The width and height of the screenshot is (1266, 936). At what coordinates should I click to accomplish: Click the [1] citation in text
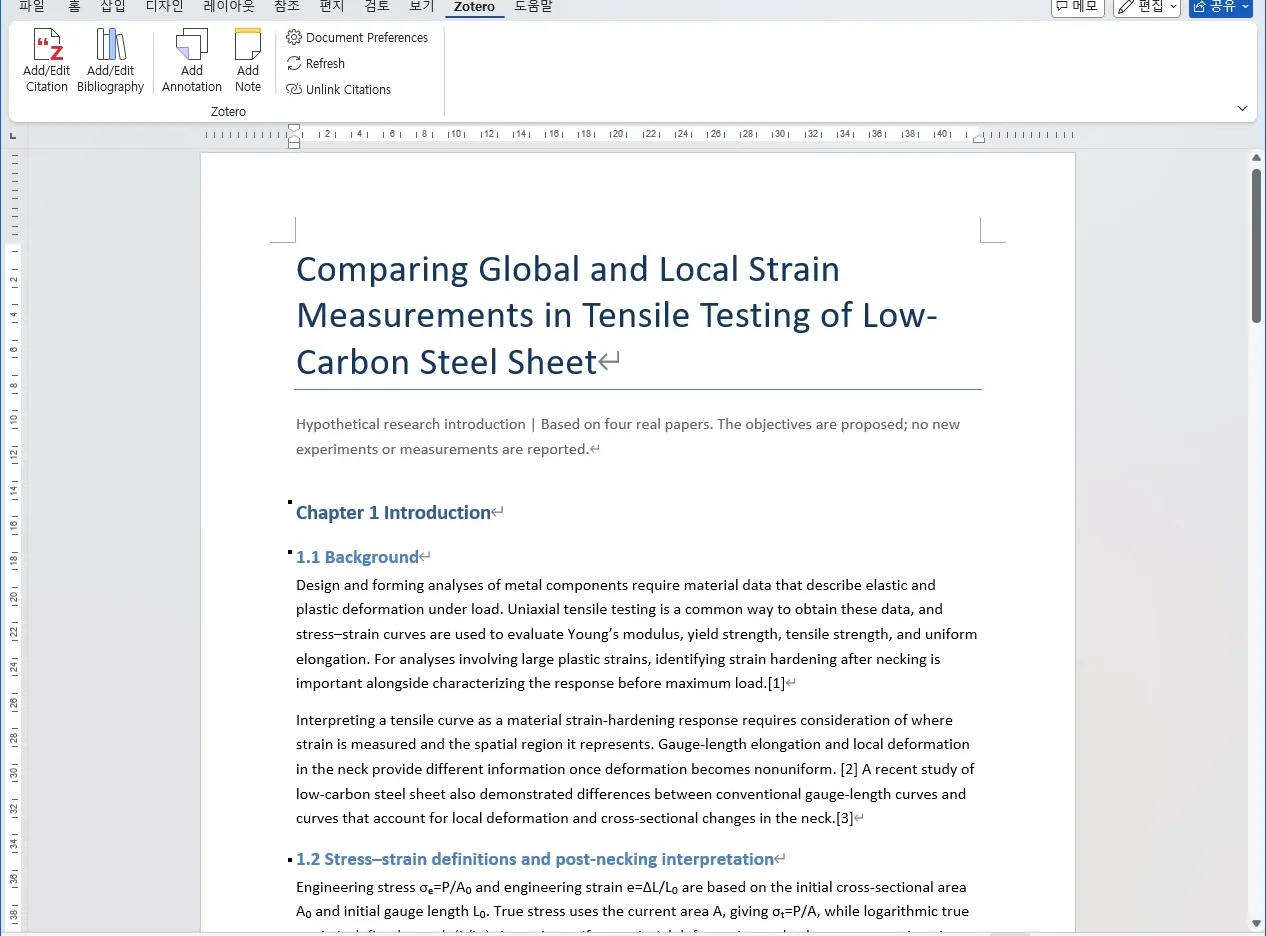[x=776, y=684]
